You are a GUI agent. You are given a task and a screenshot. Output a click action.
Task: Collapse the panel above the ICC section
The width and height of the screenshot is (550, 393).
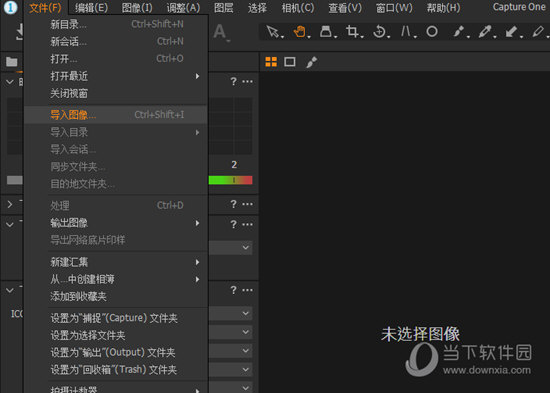click(9, 225)
